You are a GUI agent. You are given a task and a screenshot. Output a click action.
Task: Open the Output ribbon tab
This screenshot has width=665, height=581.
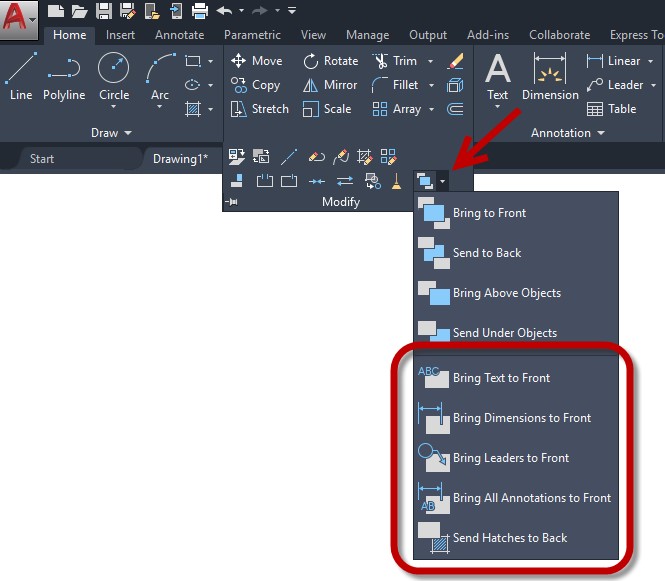pyautogui.click(x=428, y=35)
